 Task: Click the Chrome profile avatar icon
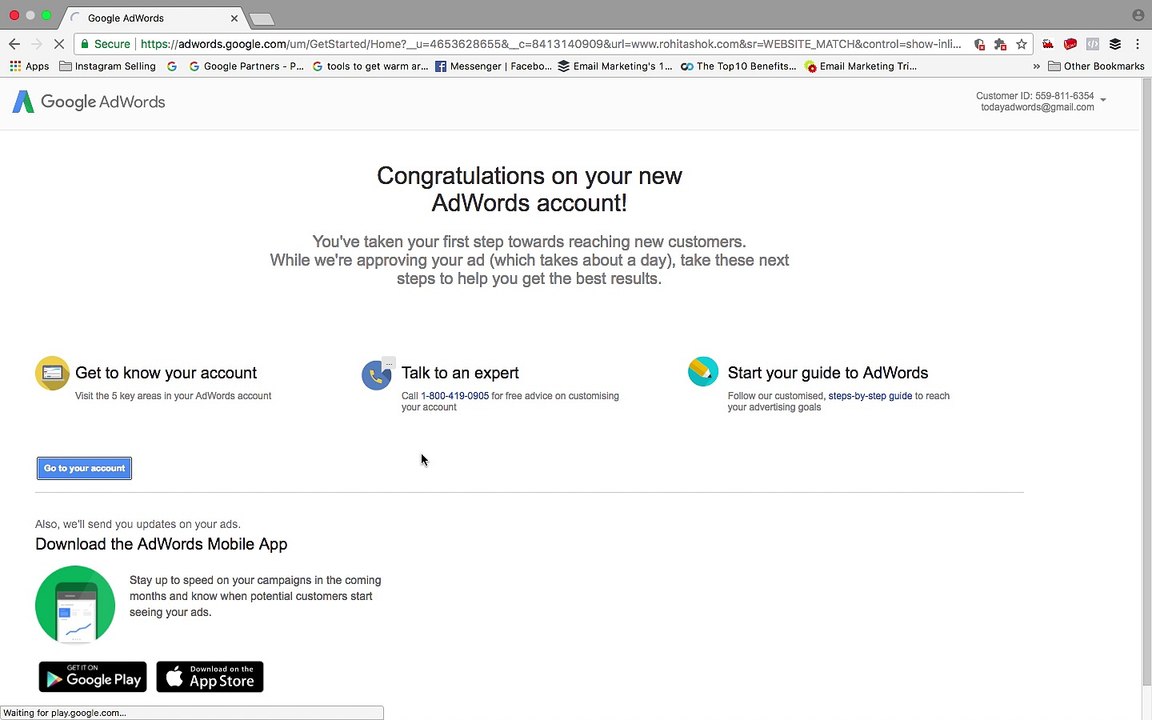pos(1138,15)
